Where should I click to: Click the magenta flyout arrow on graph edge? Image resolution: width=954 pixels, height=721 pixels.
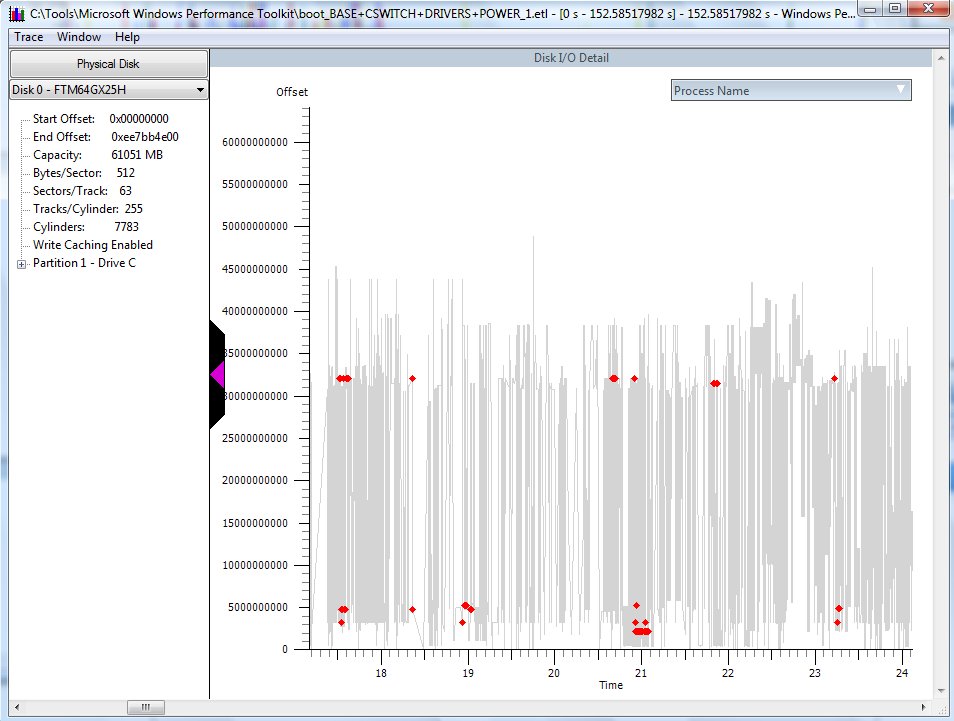pyautogui.click(x=218, y=374)
